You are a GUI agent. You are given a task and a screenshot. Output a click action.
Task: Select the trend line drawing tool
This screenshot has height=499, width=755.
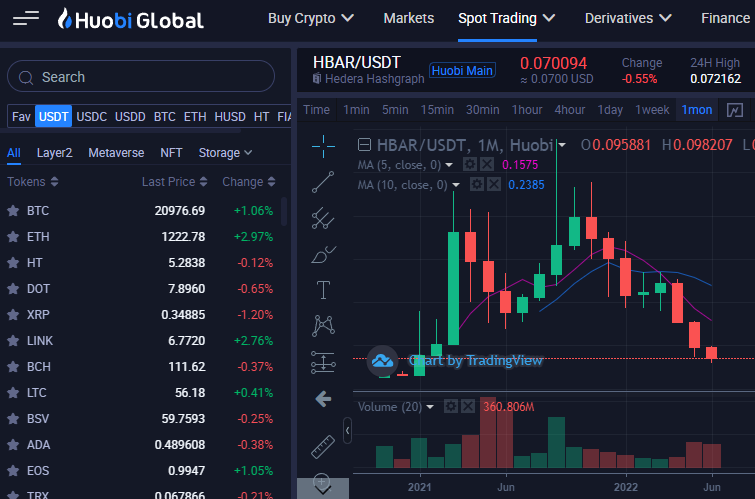click(x=323, y=182)
